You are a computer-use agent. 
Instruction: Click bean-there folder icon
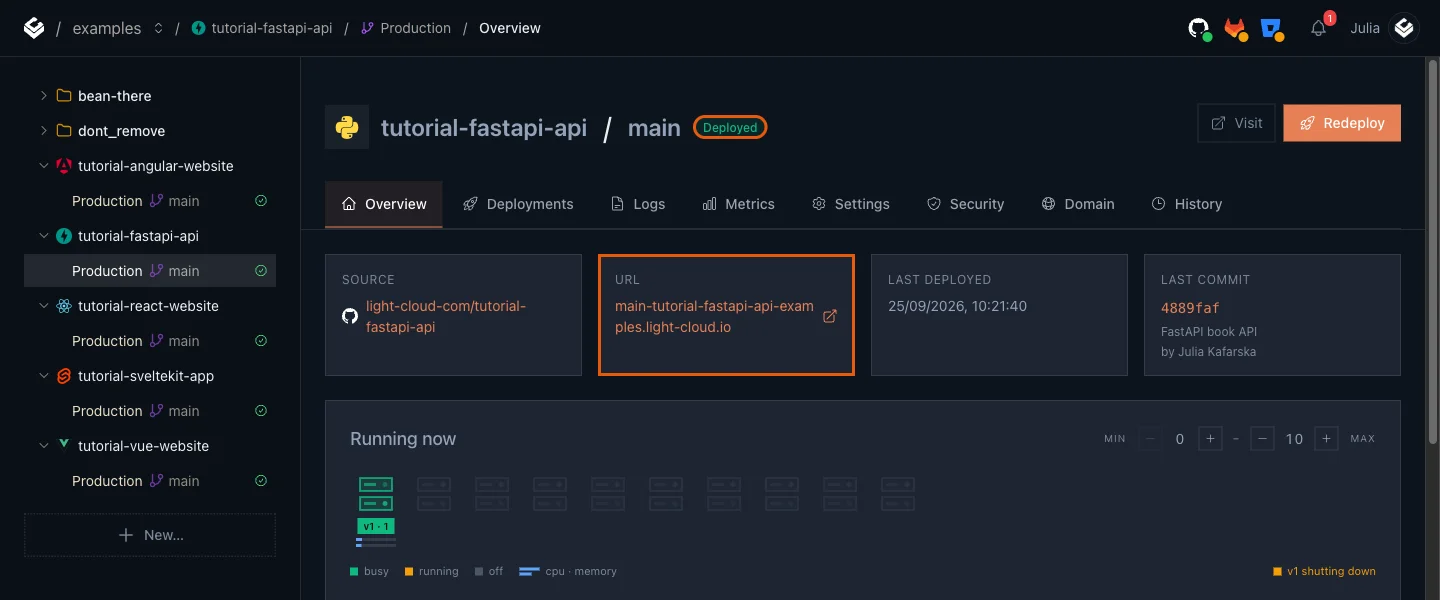pyautogui.click(x=64, y=96)
